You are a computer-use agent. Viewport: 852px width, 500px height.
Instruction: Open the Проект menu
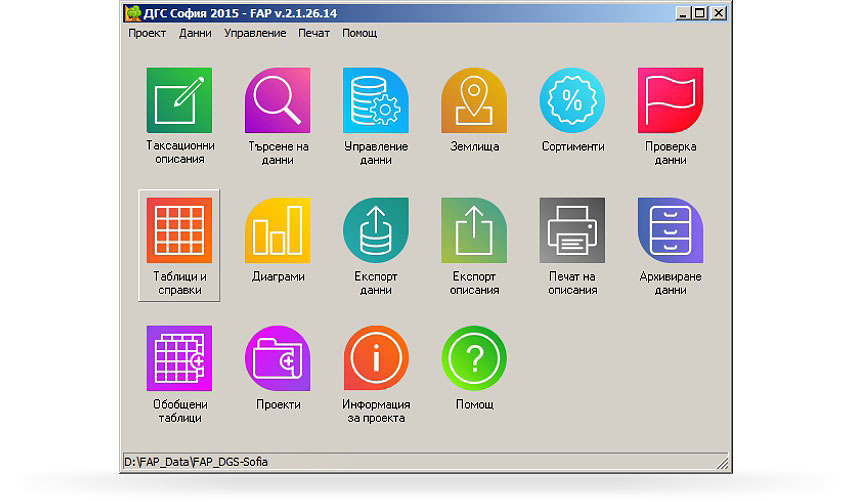[x=147, y=33]
